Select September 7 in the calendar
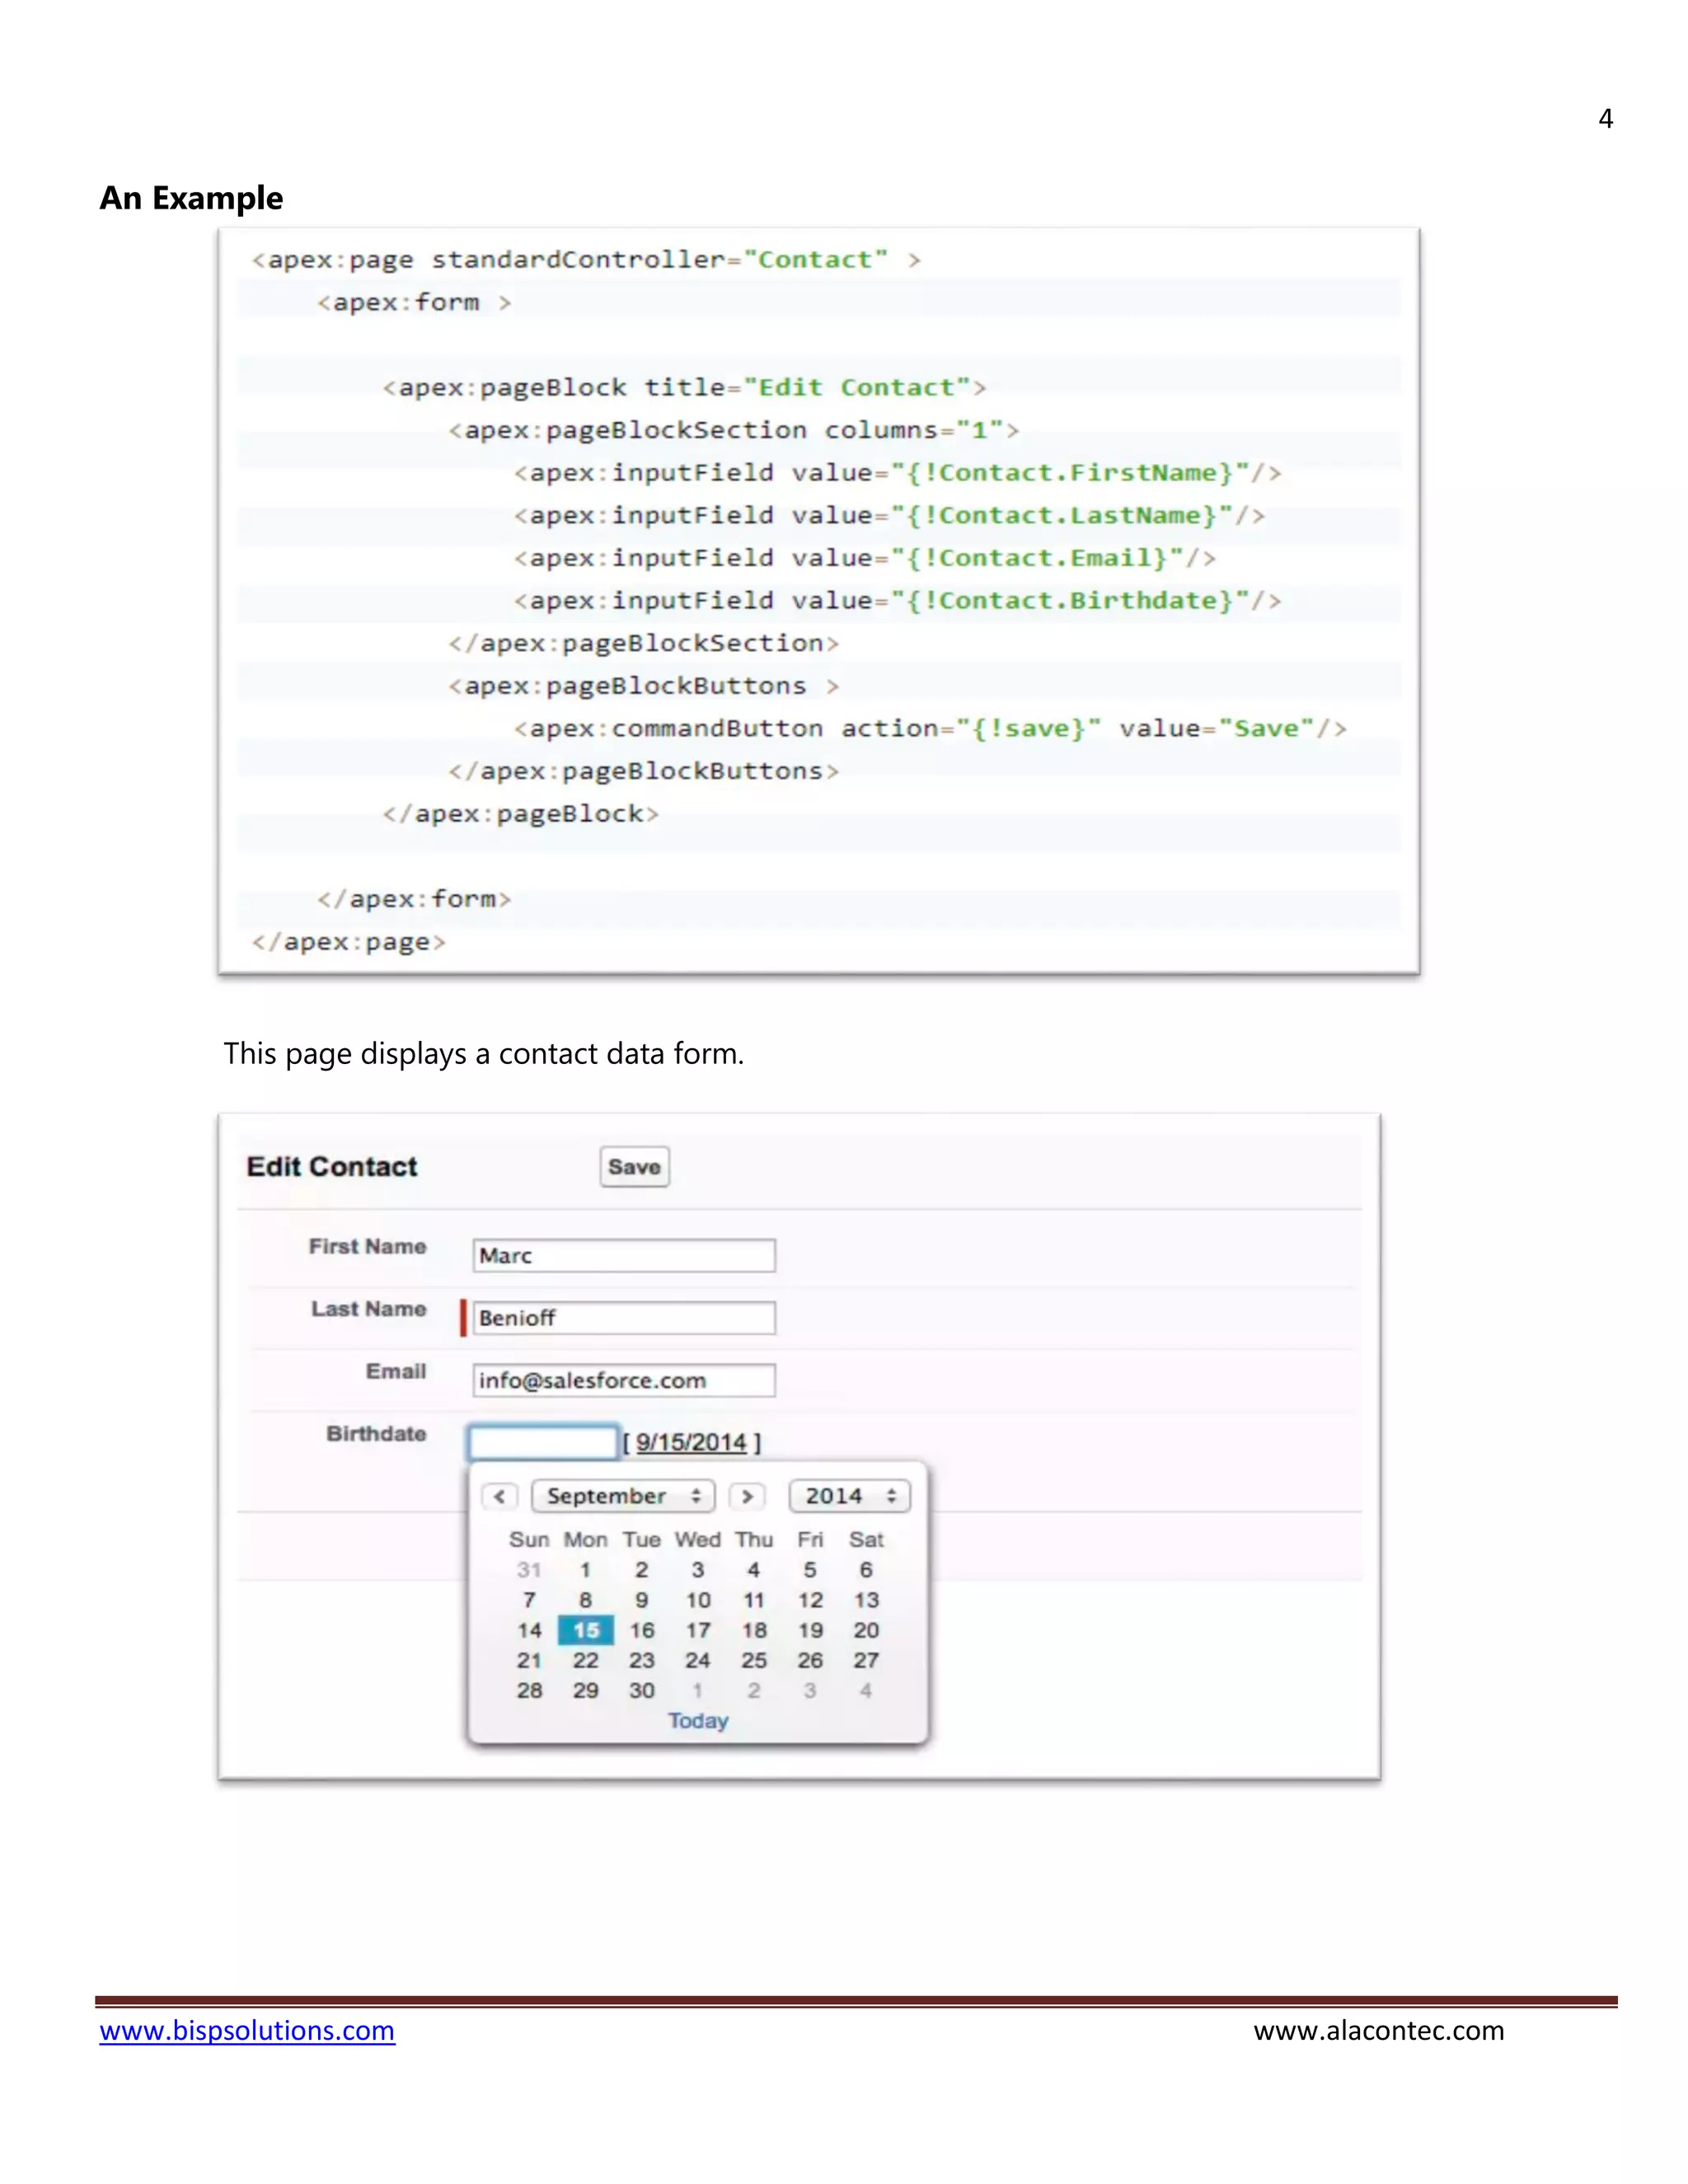 529,1601
